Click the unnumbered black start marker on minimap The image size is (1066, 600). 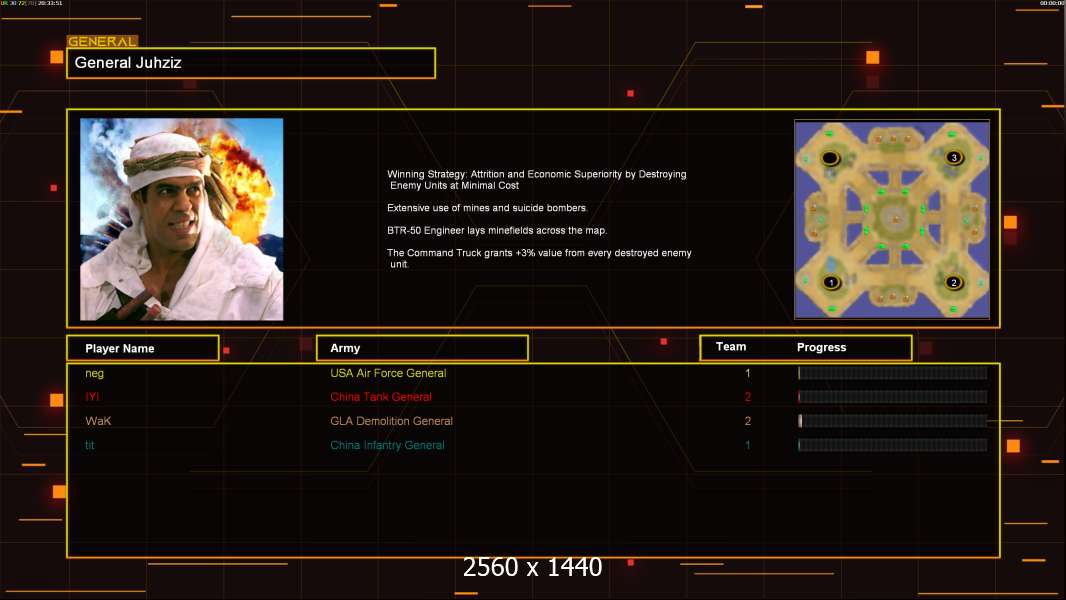coord(830,158)
